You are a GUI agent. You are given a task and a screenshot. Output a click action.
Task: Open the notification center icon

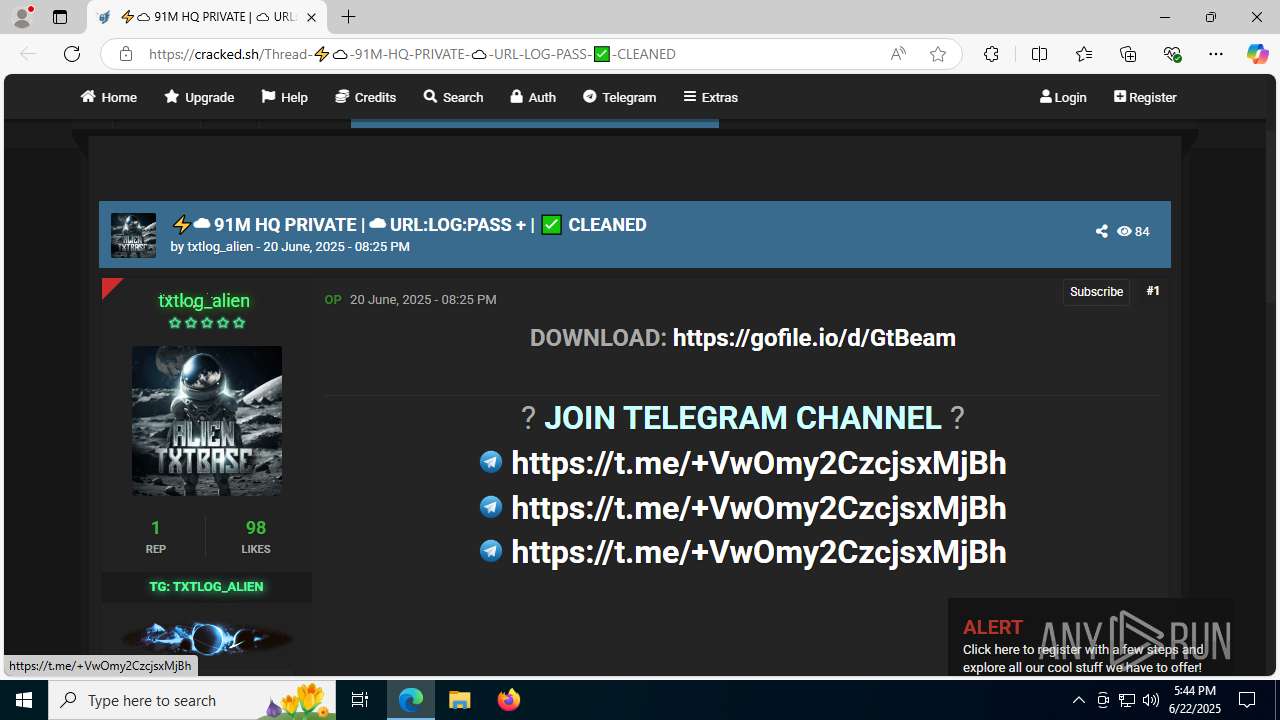pyautogui.click(x=1247, y=700)
